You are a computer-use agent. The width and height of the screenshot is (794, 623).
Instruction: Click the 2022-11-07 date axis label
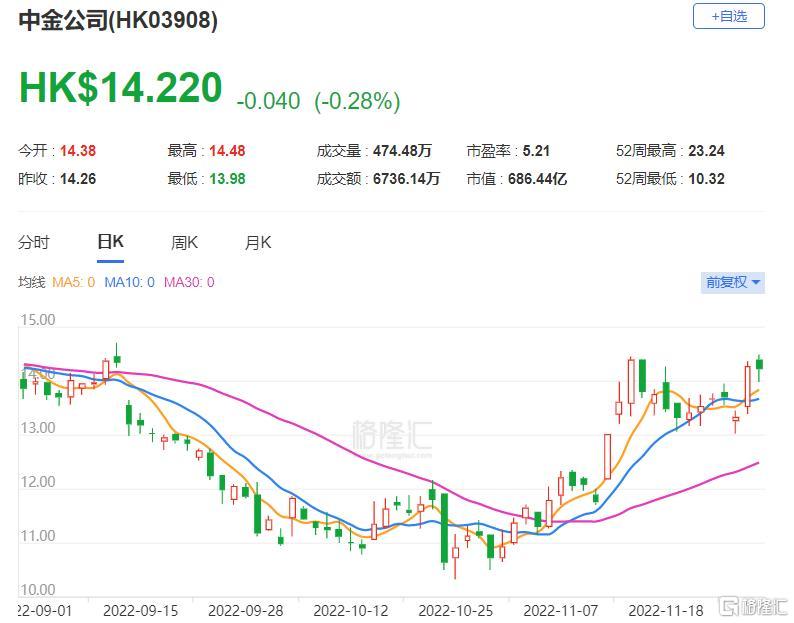click(561, 611)
